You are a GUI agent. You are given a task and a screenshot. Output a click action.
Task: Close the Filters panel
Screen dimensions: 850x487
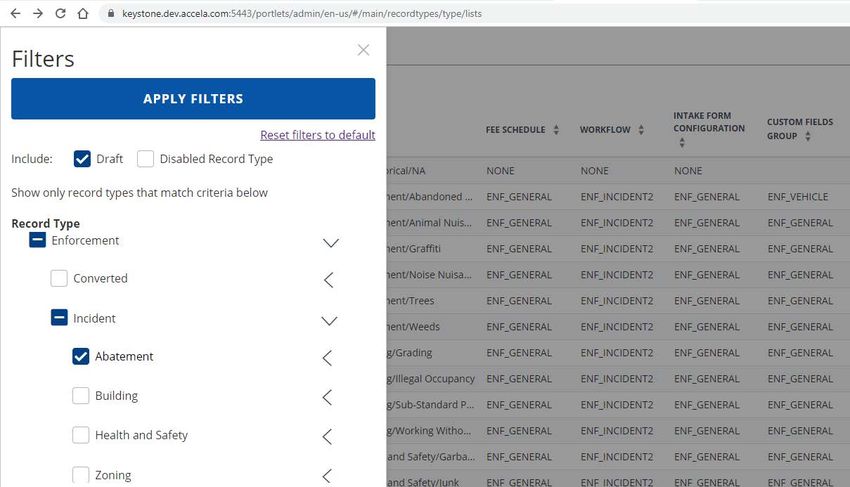click(x=363, y=50)
